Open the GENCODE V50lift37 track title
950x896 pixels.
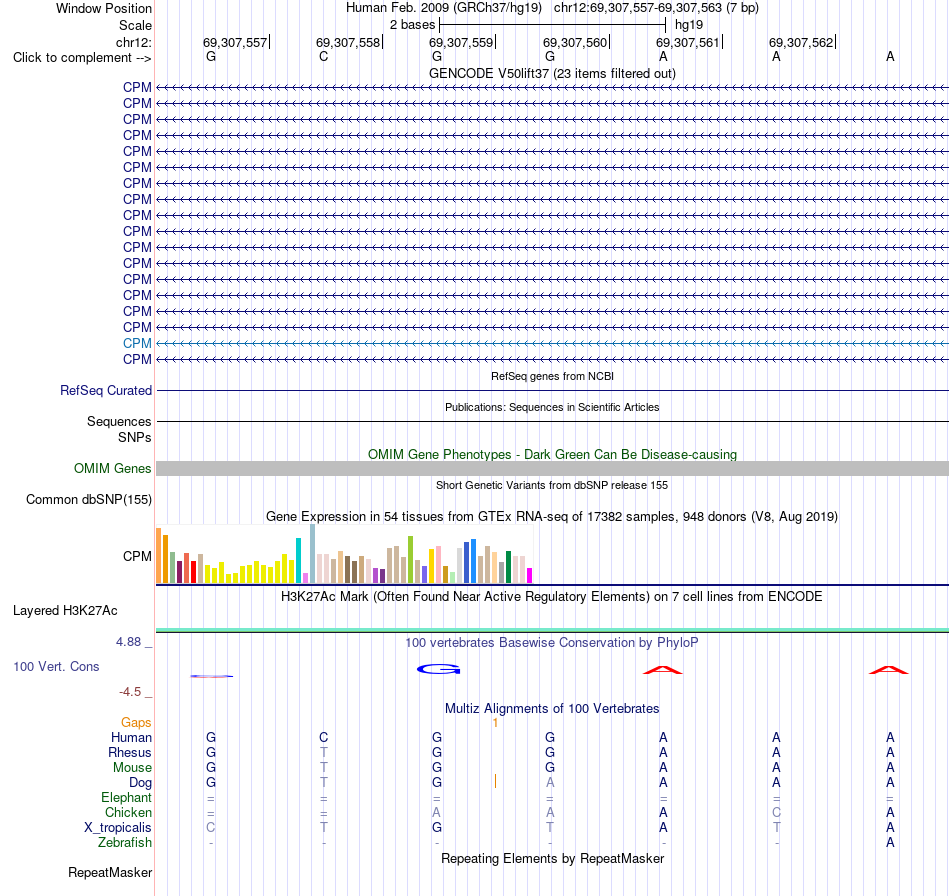[552, 73]
